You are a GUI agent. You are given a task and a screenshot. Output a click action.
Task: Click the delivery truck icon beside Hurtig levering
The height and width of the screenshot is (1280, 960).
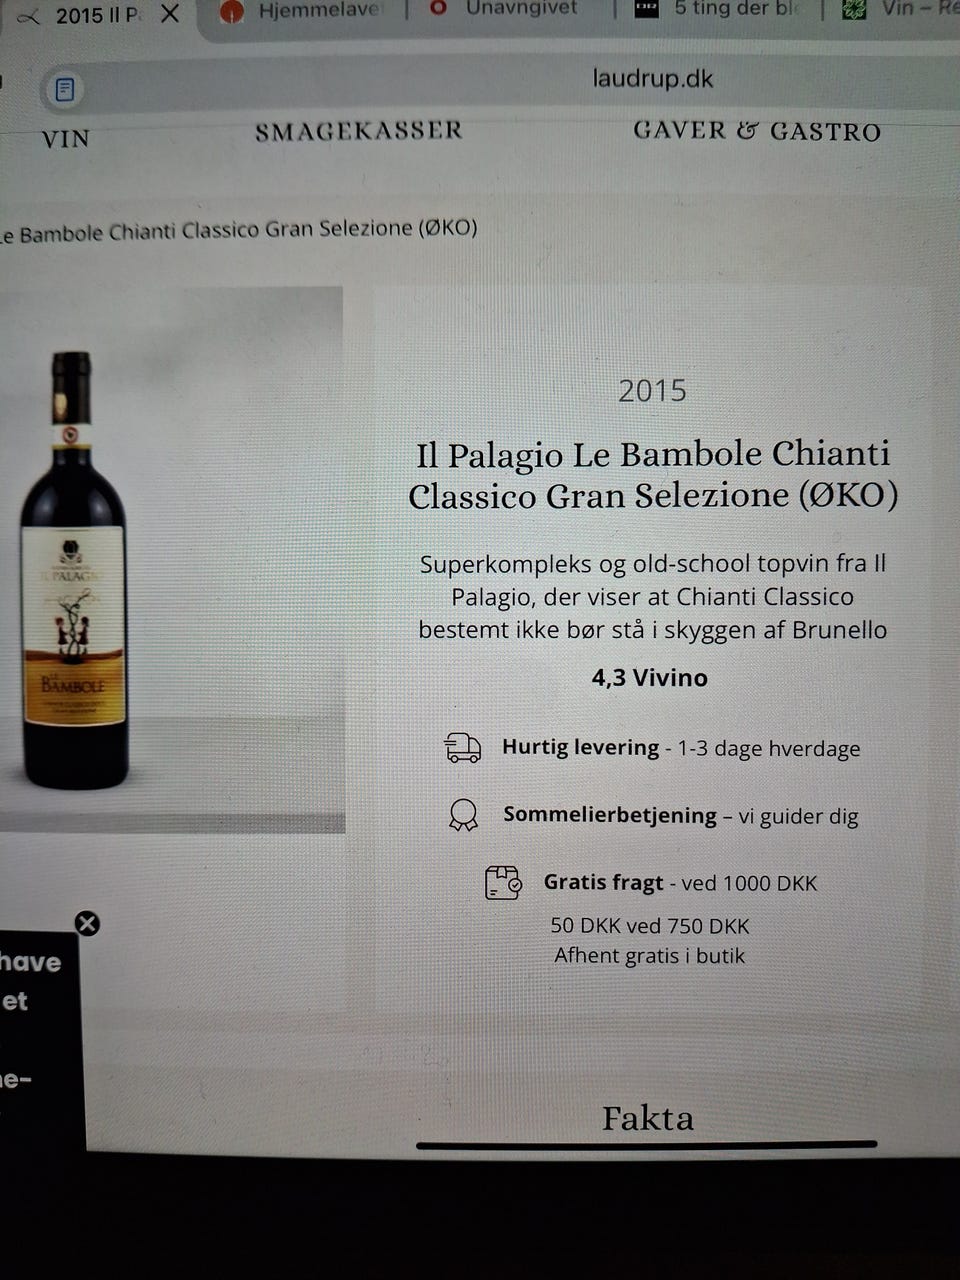point(463,748)
